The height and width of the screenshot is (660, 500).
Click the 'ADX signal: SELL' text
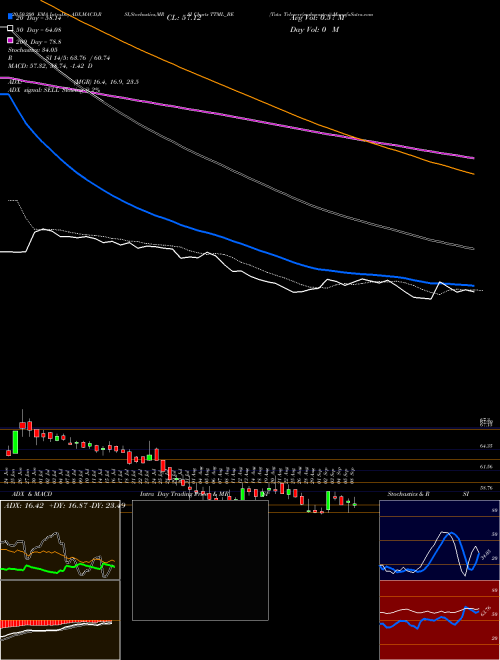[35, 90]
